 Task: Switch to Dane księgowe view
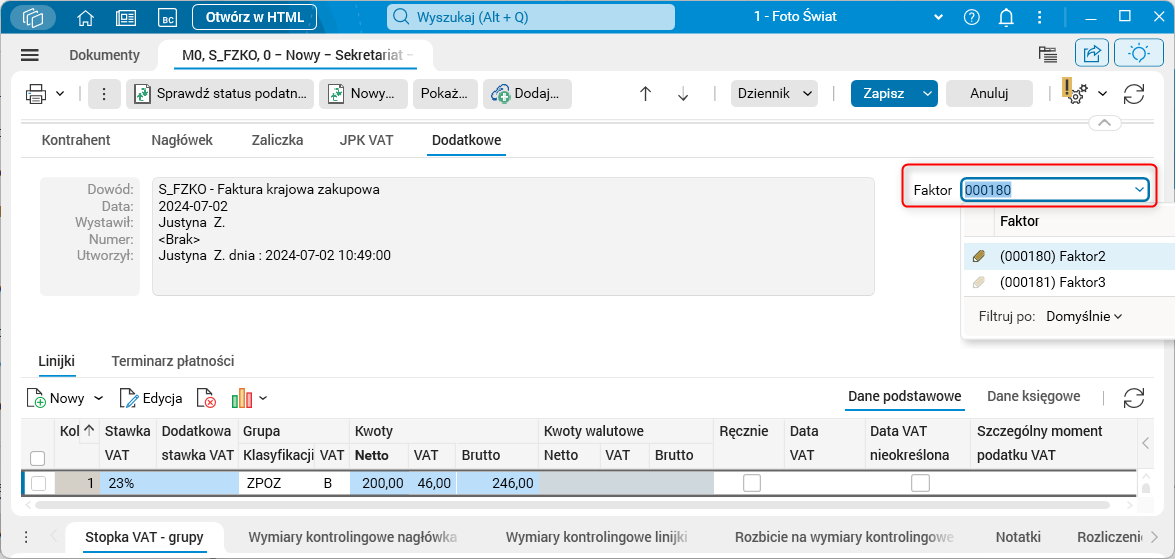coord(1033,396)
